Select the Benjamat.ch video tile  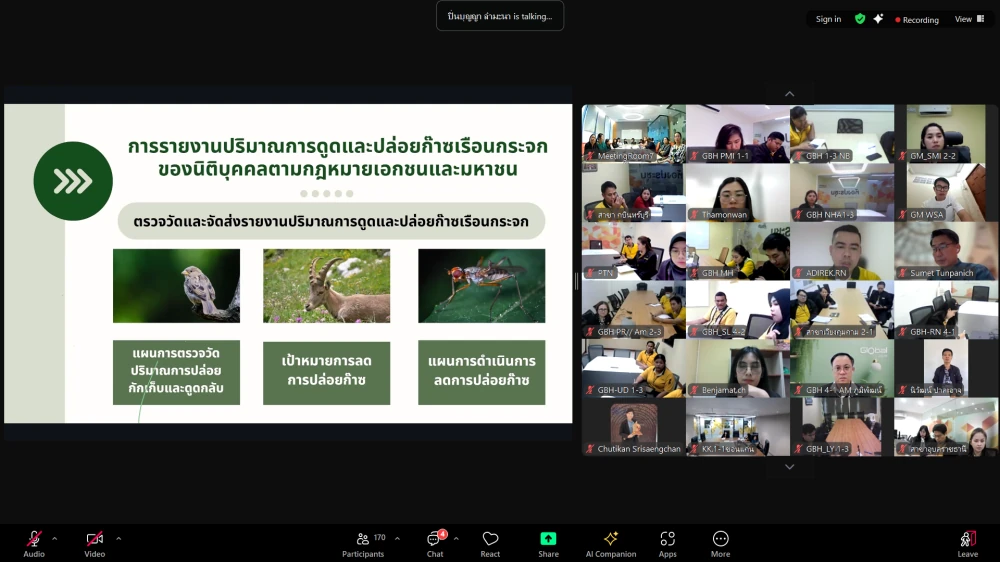pos(738,368)
